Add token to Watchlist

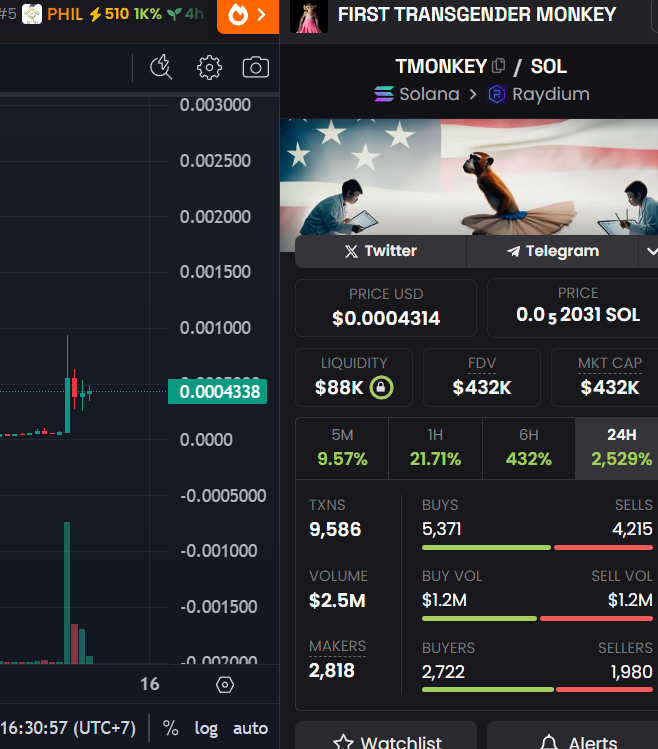click(386, 738)
